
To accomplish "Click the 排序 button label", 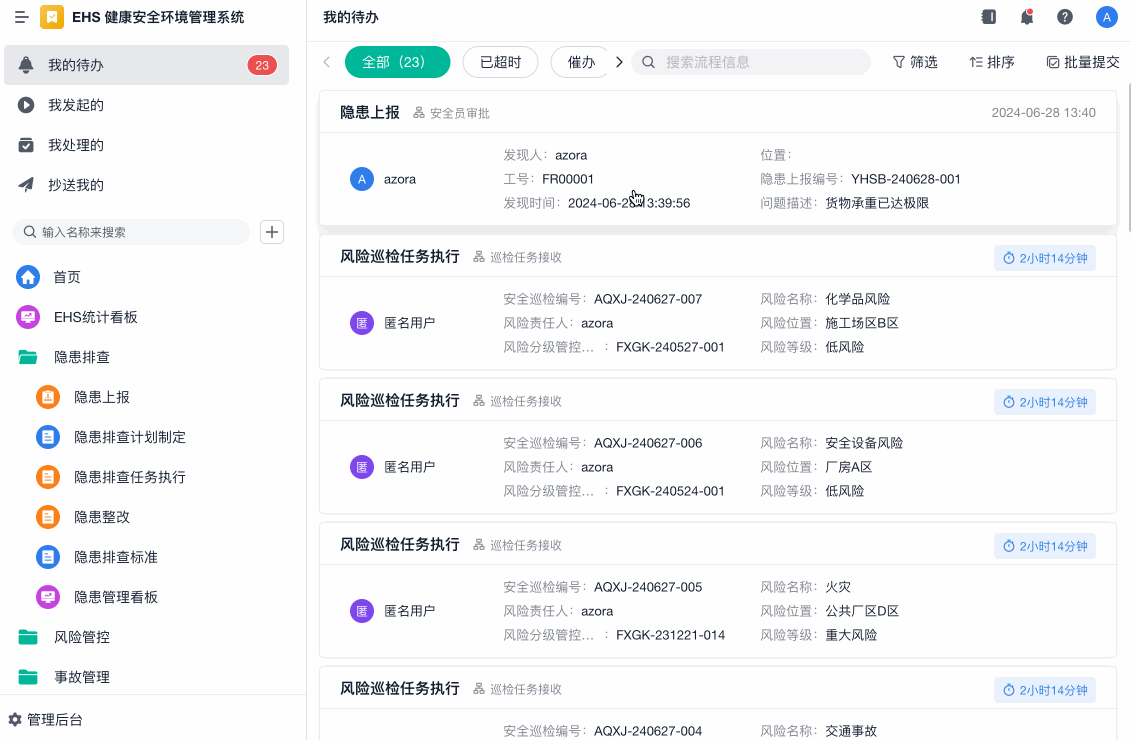I will click(1001, 63).
